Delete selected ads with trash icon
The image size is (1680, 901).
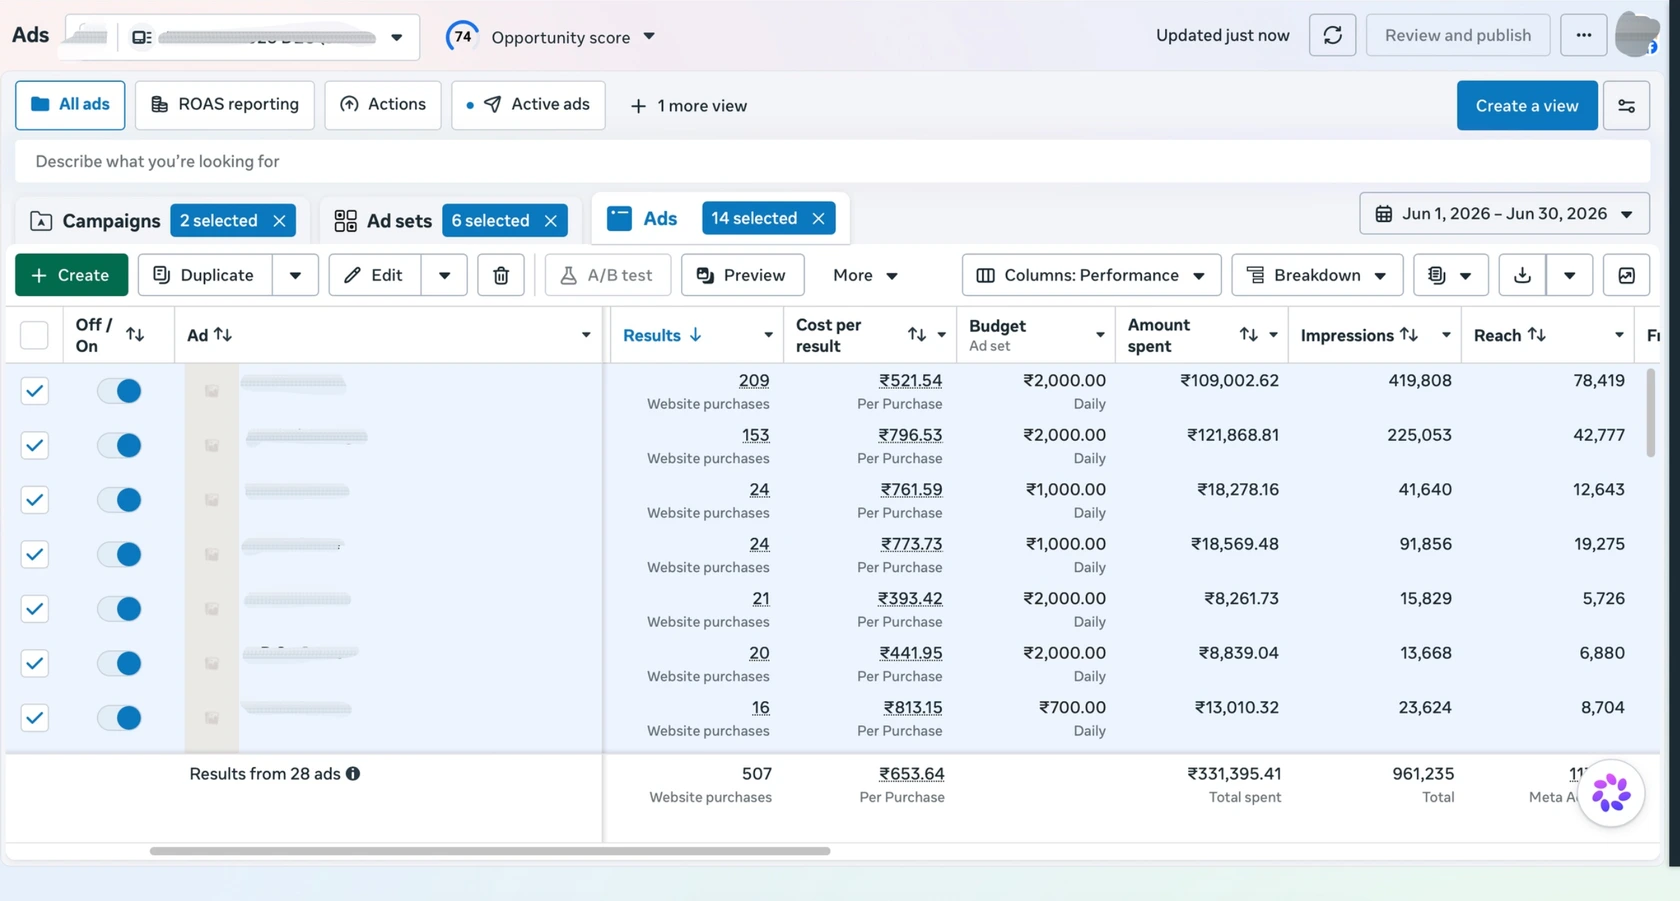(501, 275)
